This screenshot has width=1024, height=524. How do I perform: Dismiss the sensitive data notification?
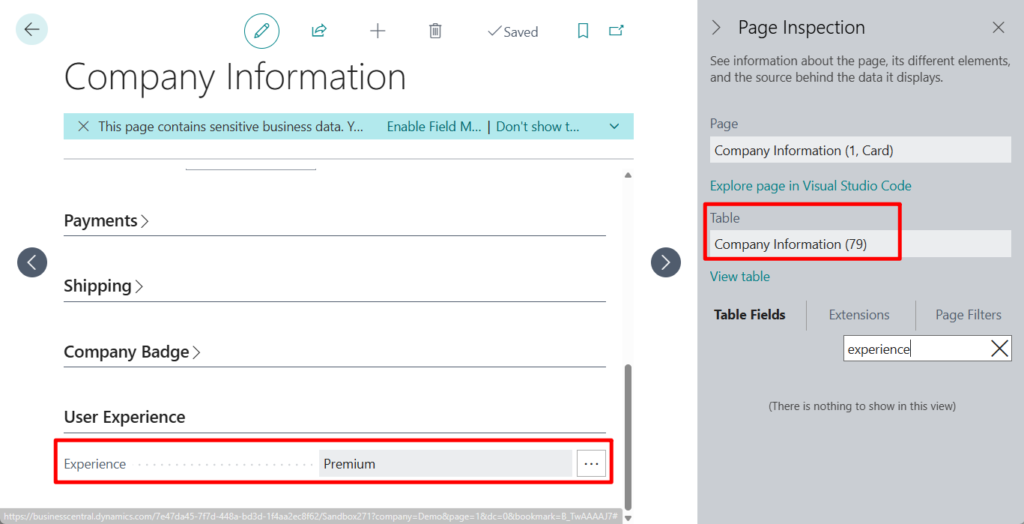[83, 127]
